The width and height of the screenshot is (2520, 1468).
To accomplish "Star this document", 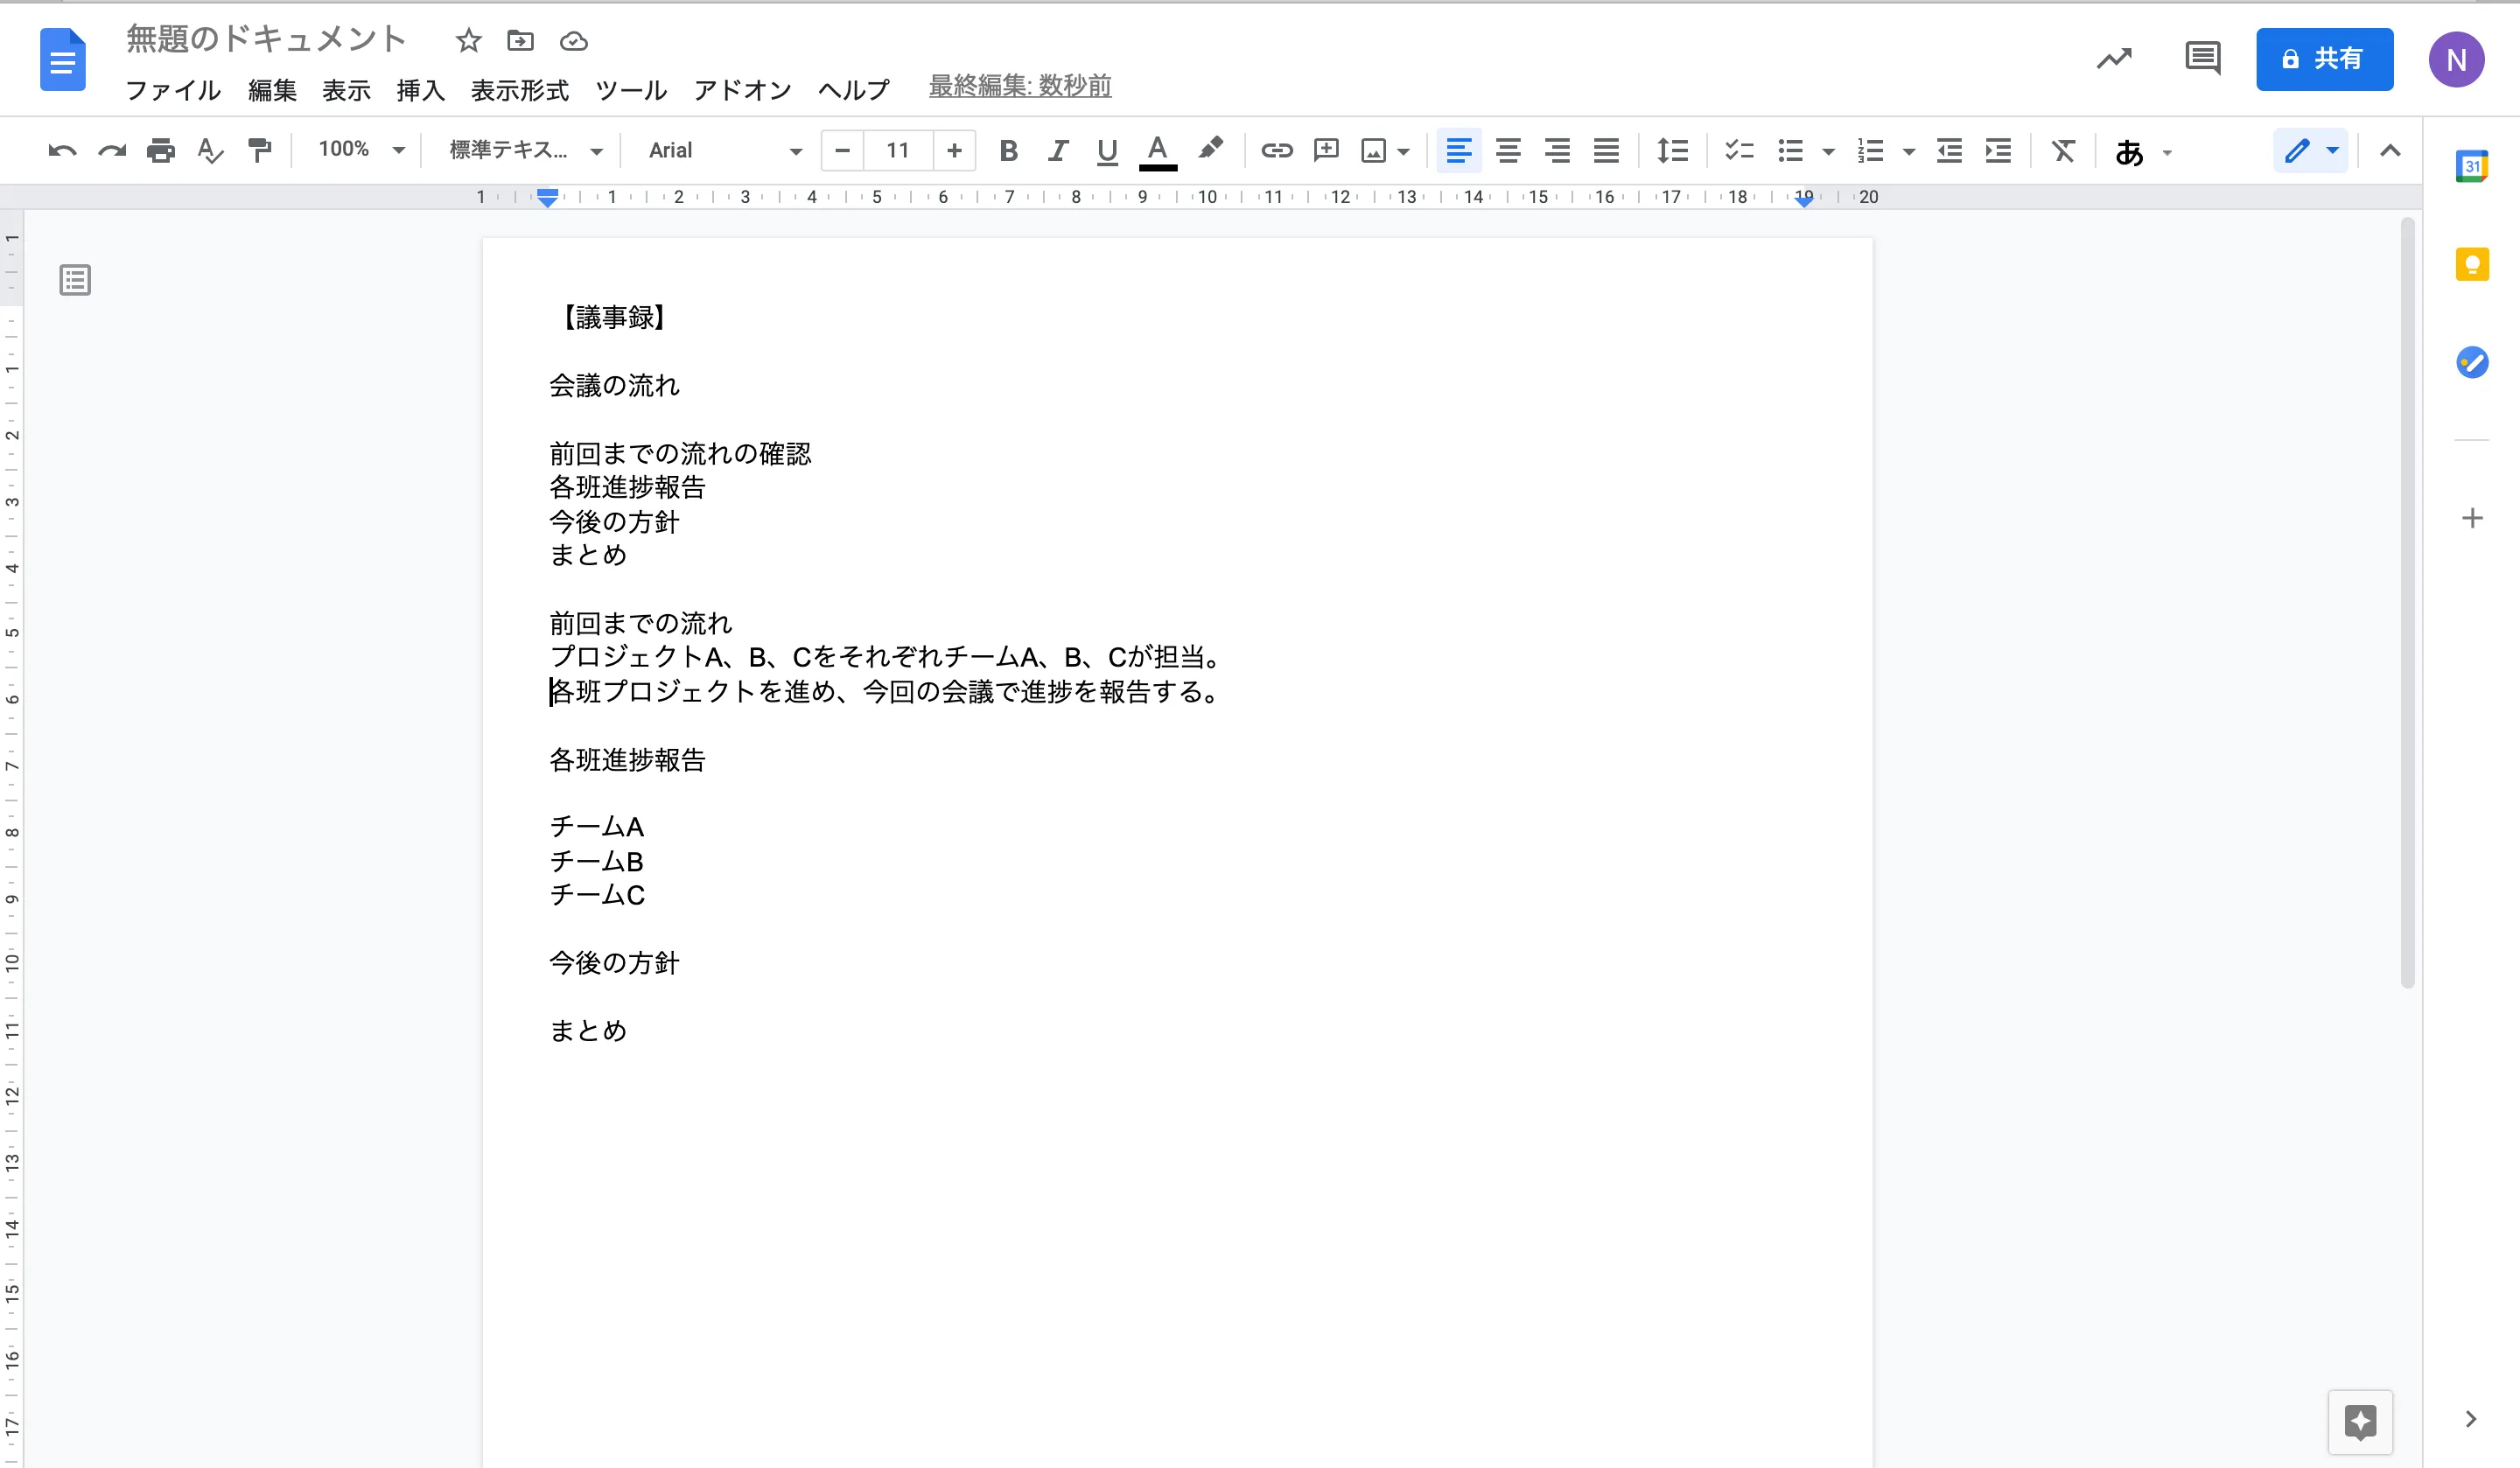I will pyautogui.click(x=468, y=41).
